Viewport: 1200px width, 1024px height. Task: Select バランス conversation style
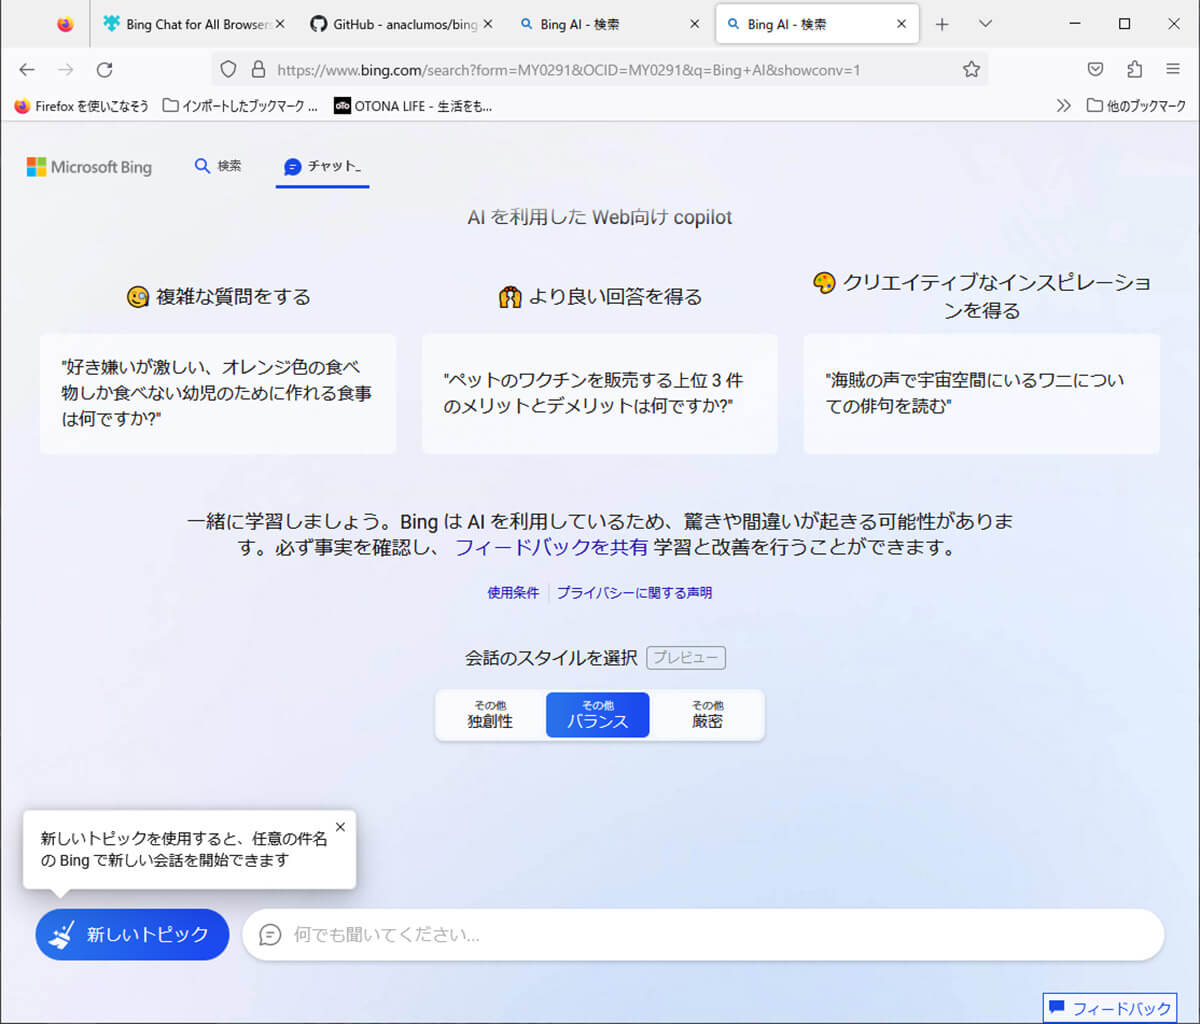pyautogui.click(x=598, y=715)
